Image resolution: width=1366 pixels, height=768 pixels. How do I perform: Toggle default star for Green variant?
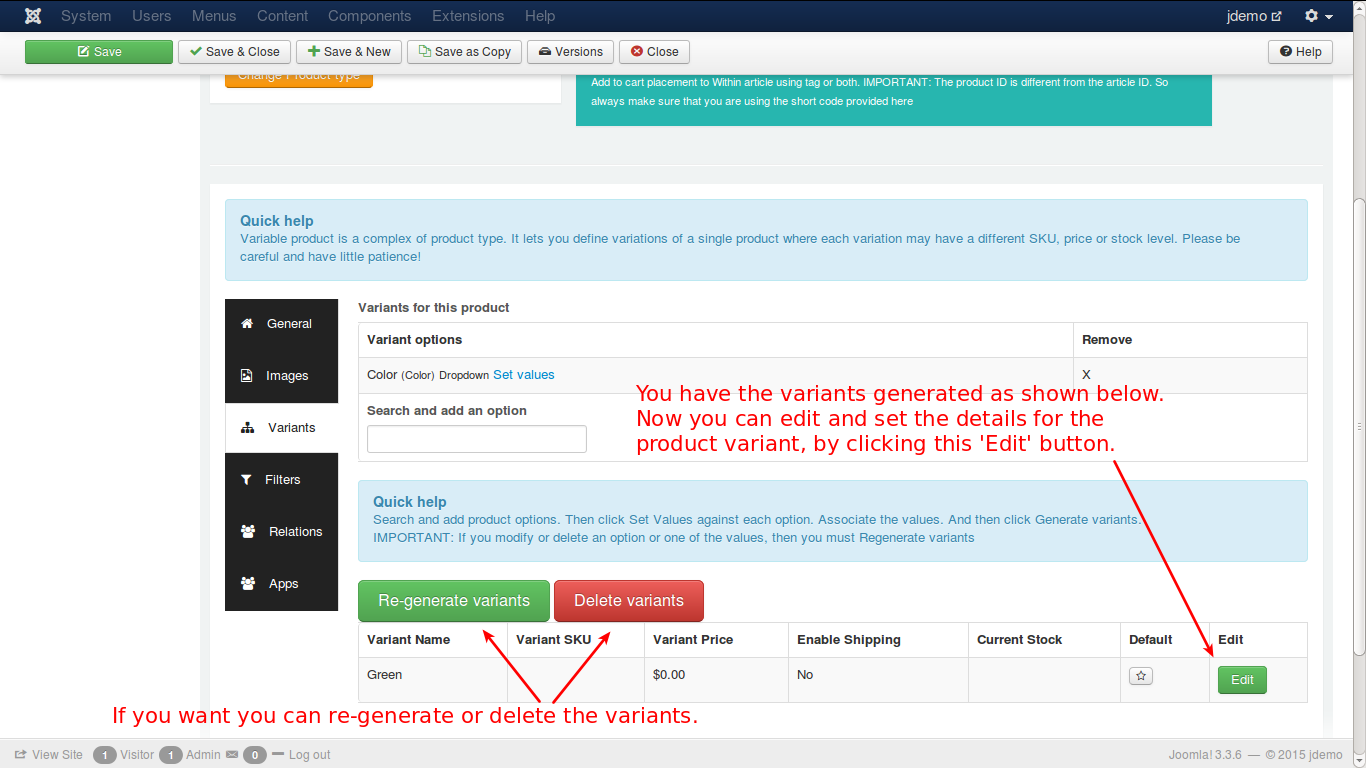tap(1141, 676)
